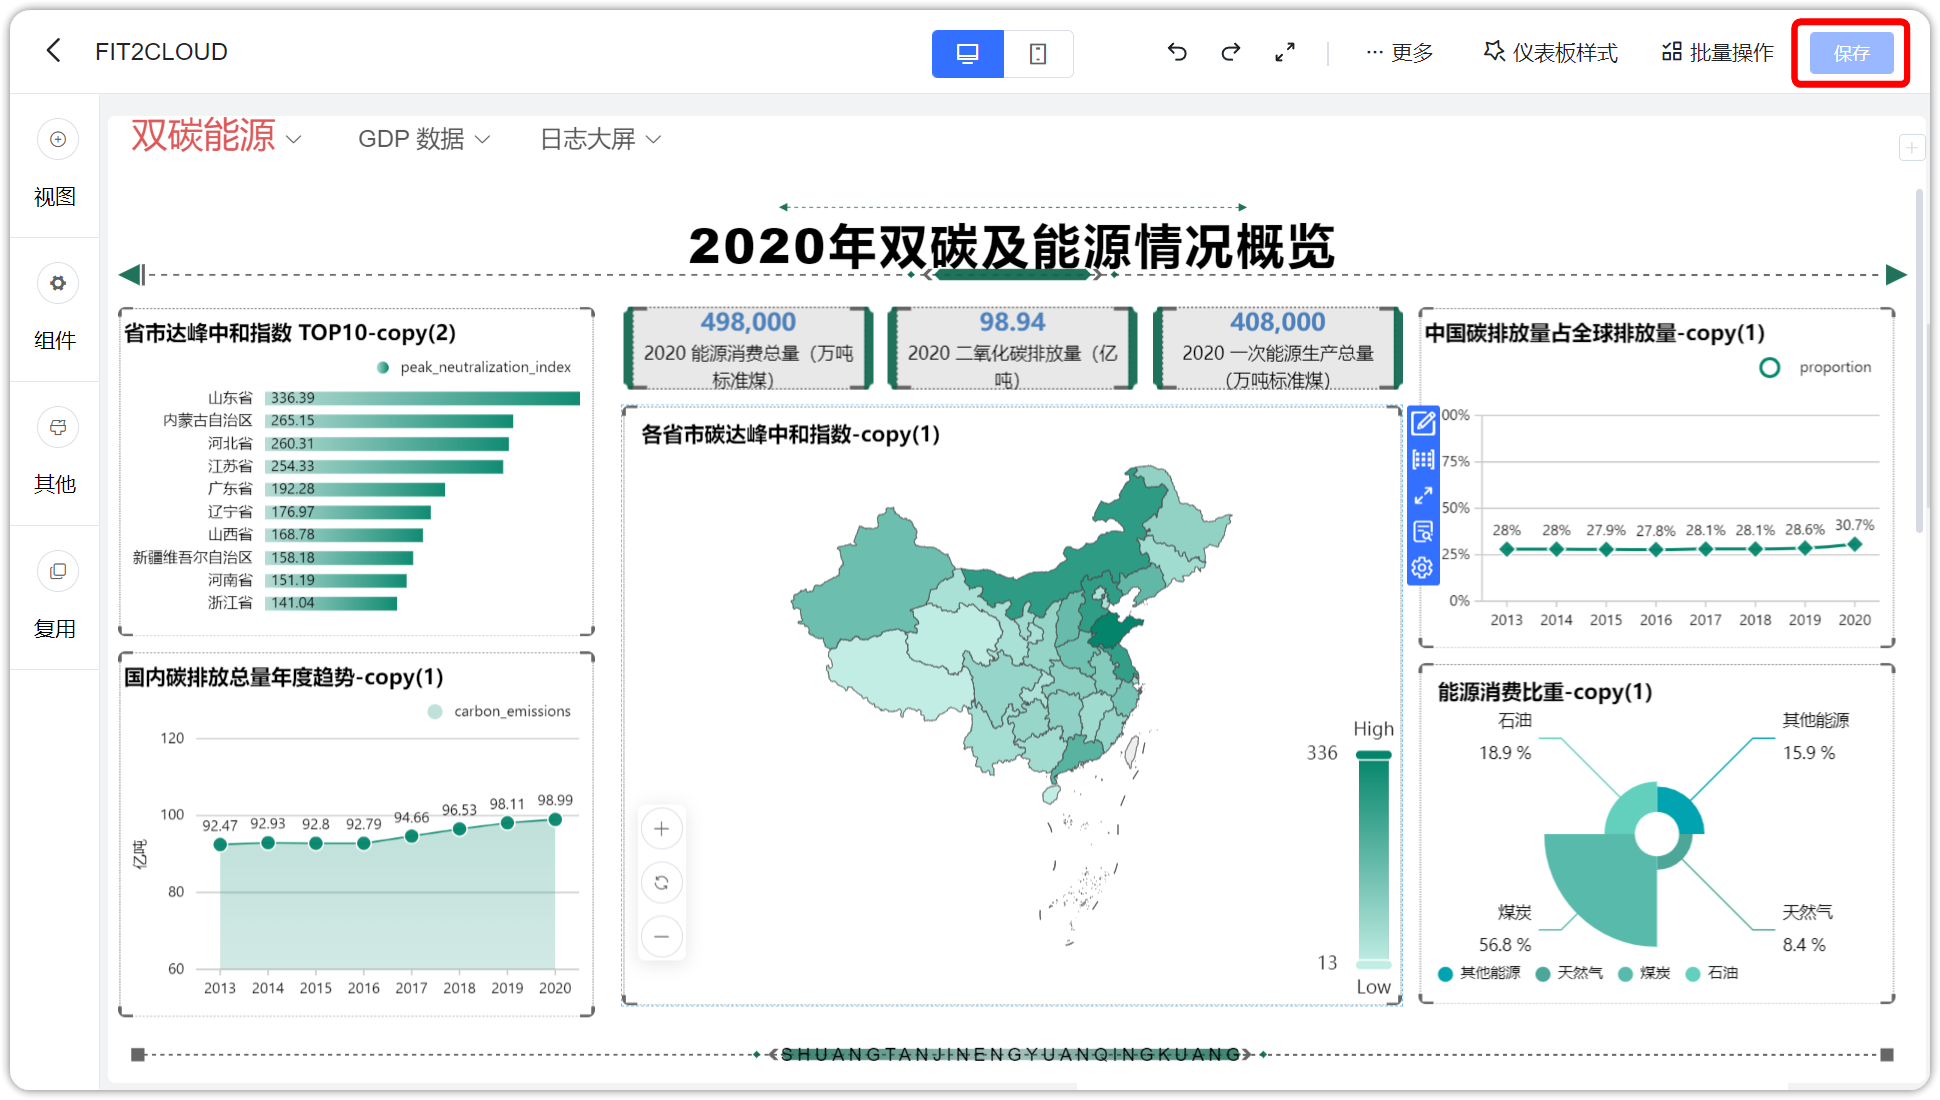Zoom out on the map
Screen dimensions: 1940x1100
click(662, 937)
